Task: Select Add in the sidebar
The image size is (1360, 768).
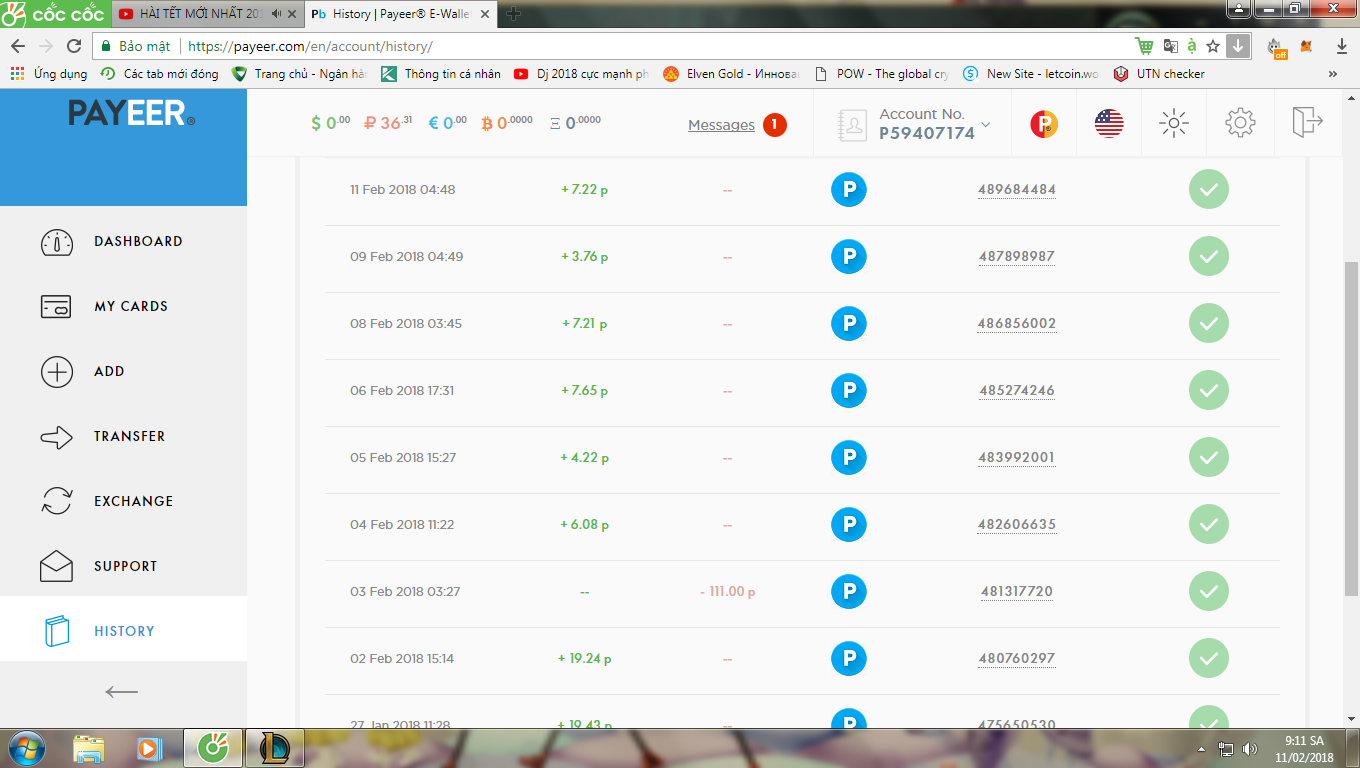Action: 124,371
